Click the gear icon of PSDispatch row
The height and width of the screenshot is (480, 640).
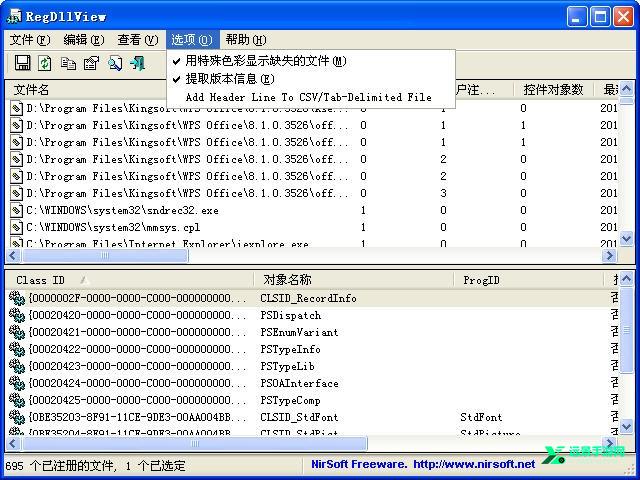point(17,315)
